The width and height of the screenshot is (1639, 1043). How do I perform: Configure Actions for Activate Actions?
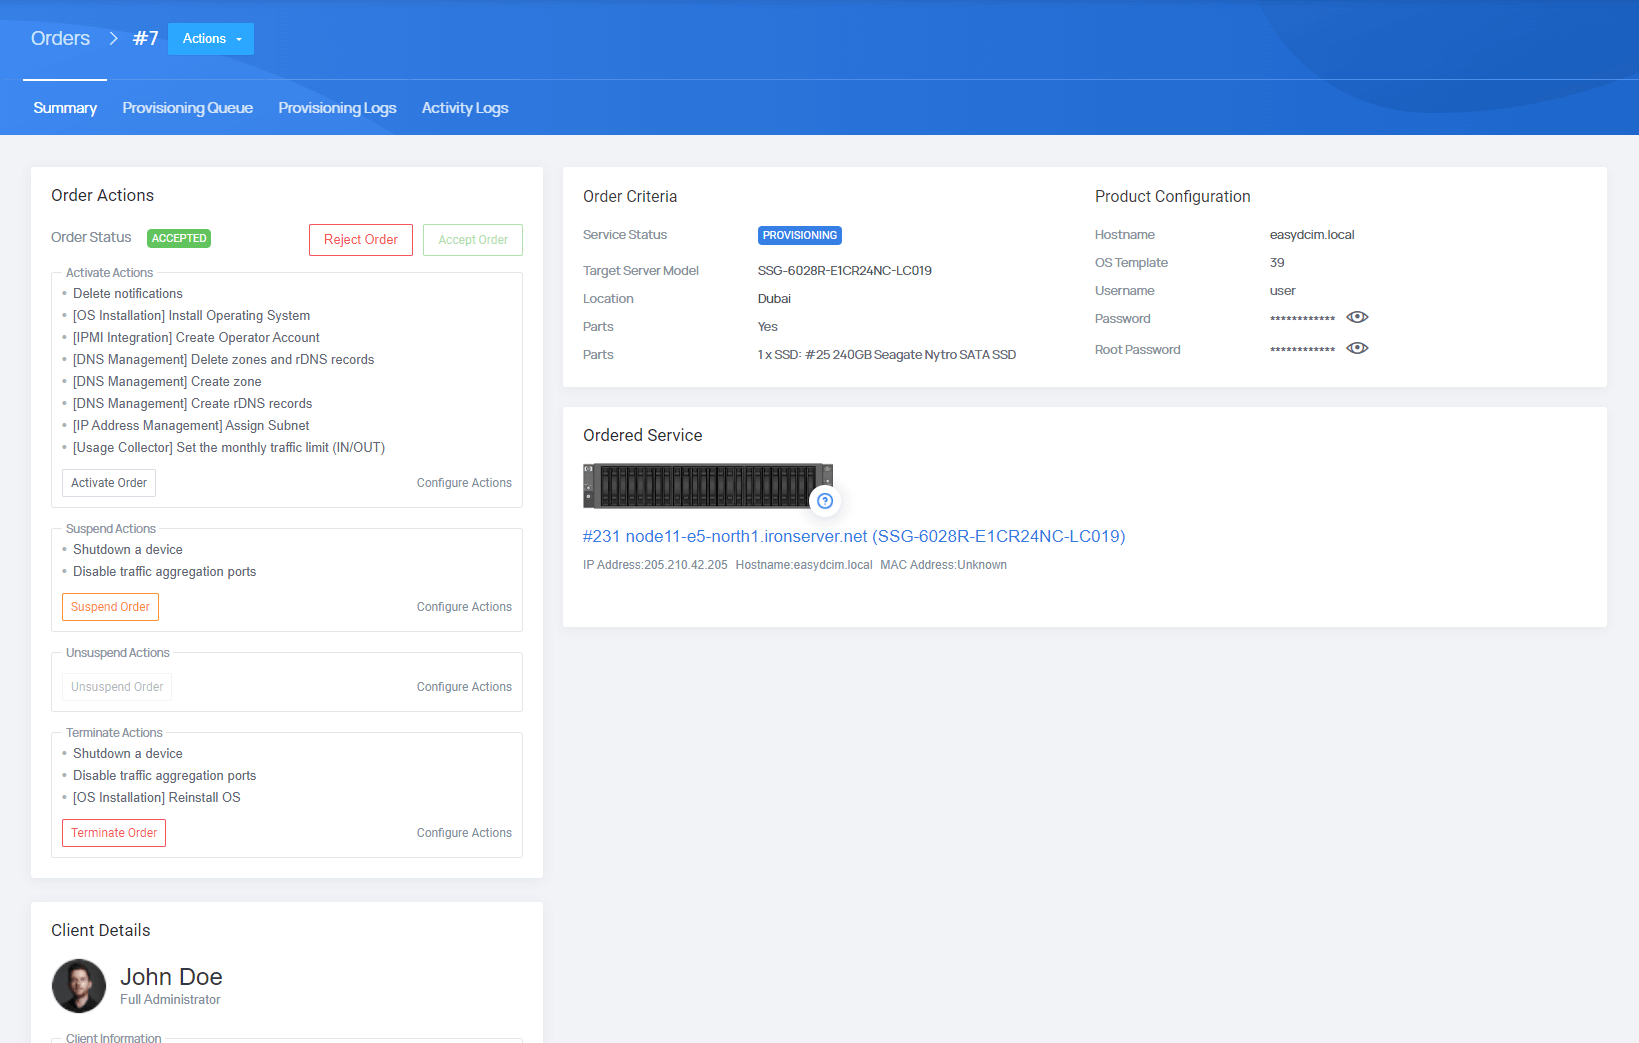coord(464,483)
